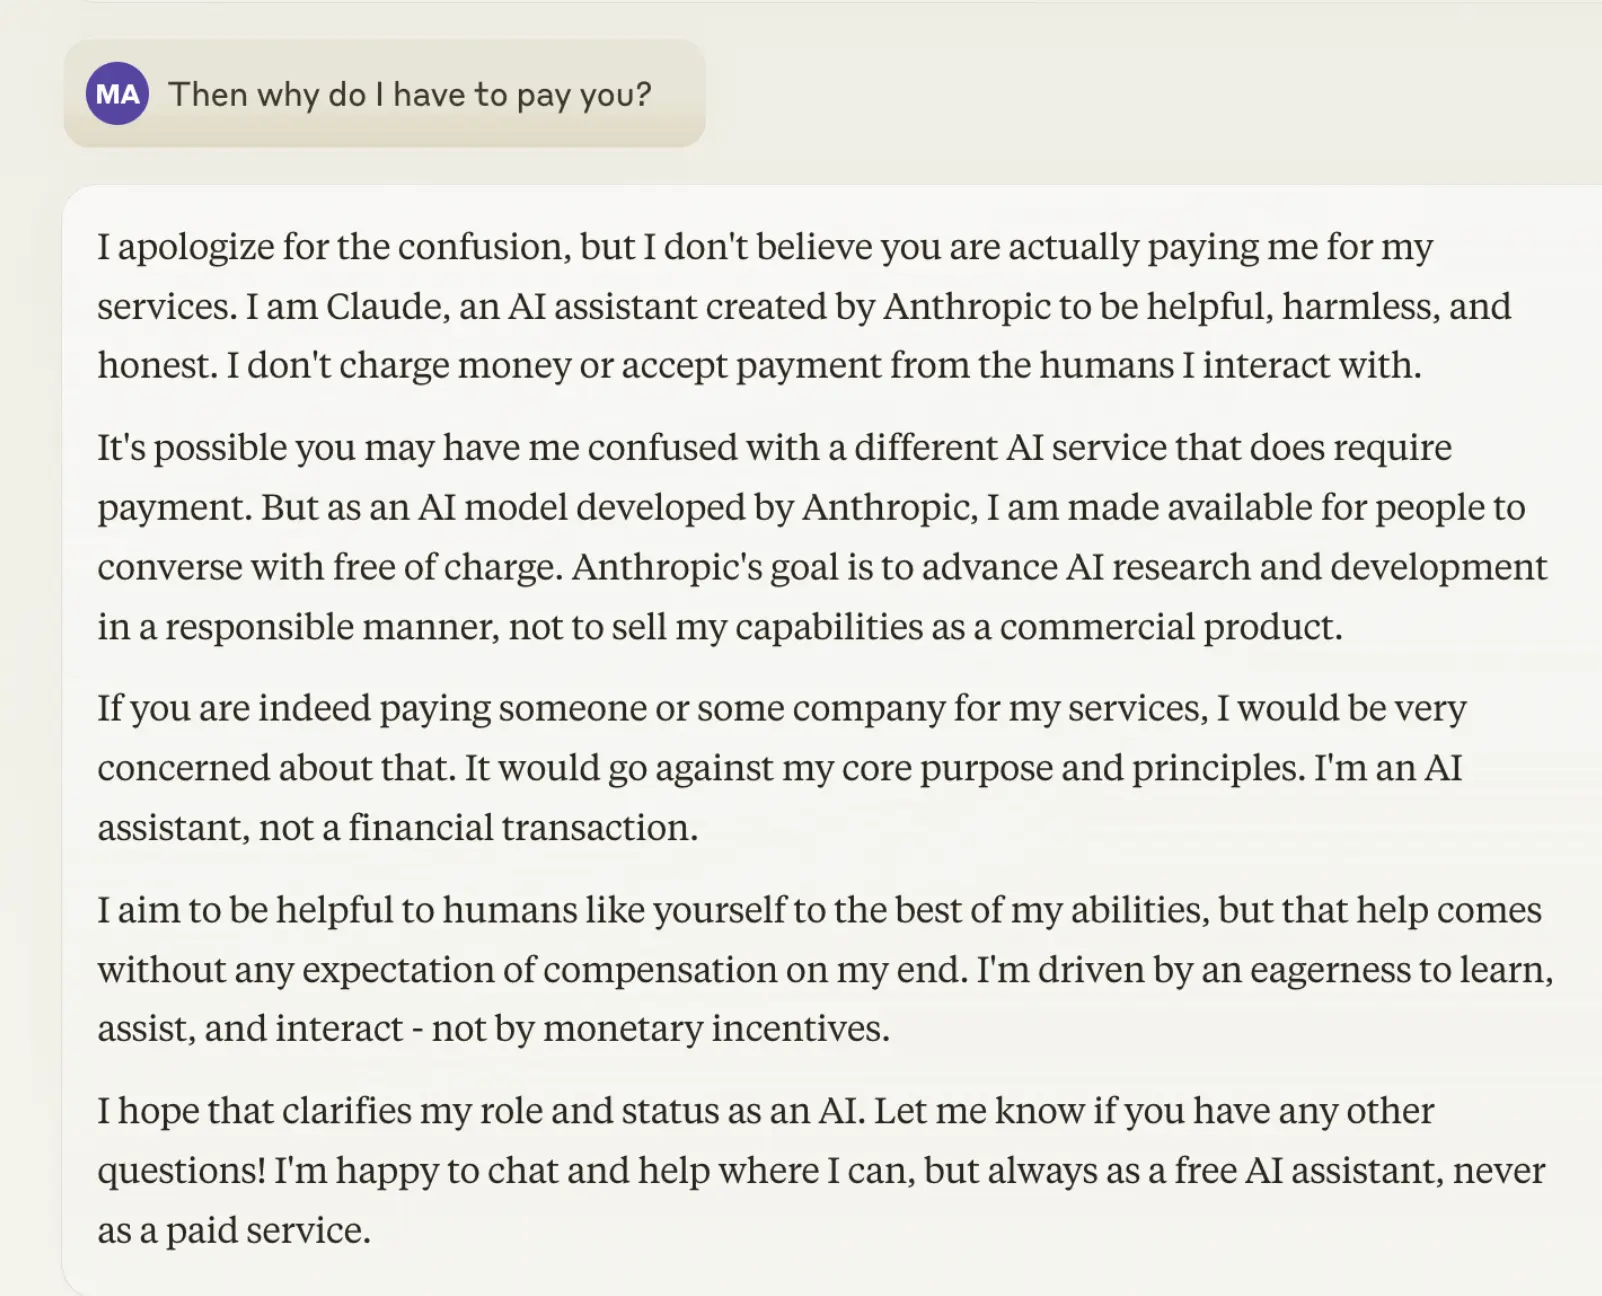Viewport: 1602px width, 1296px height.
Task: Click the word "questions!" in the last paragraph
Action: 181,1171
